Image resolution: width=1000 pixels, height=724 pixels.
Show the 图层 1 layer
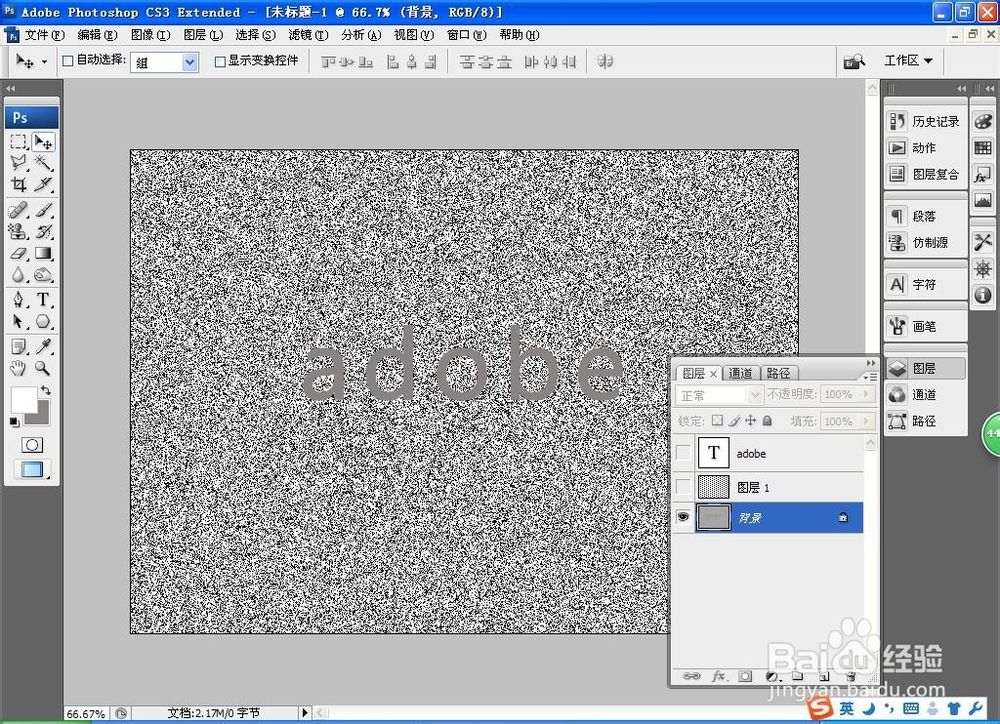point(683,487)
